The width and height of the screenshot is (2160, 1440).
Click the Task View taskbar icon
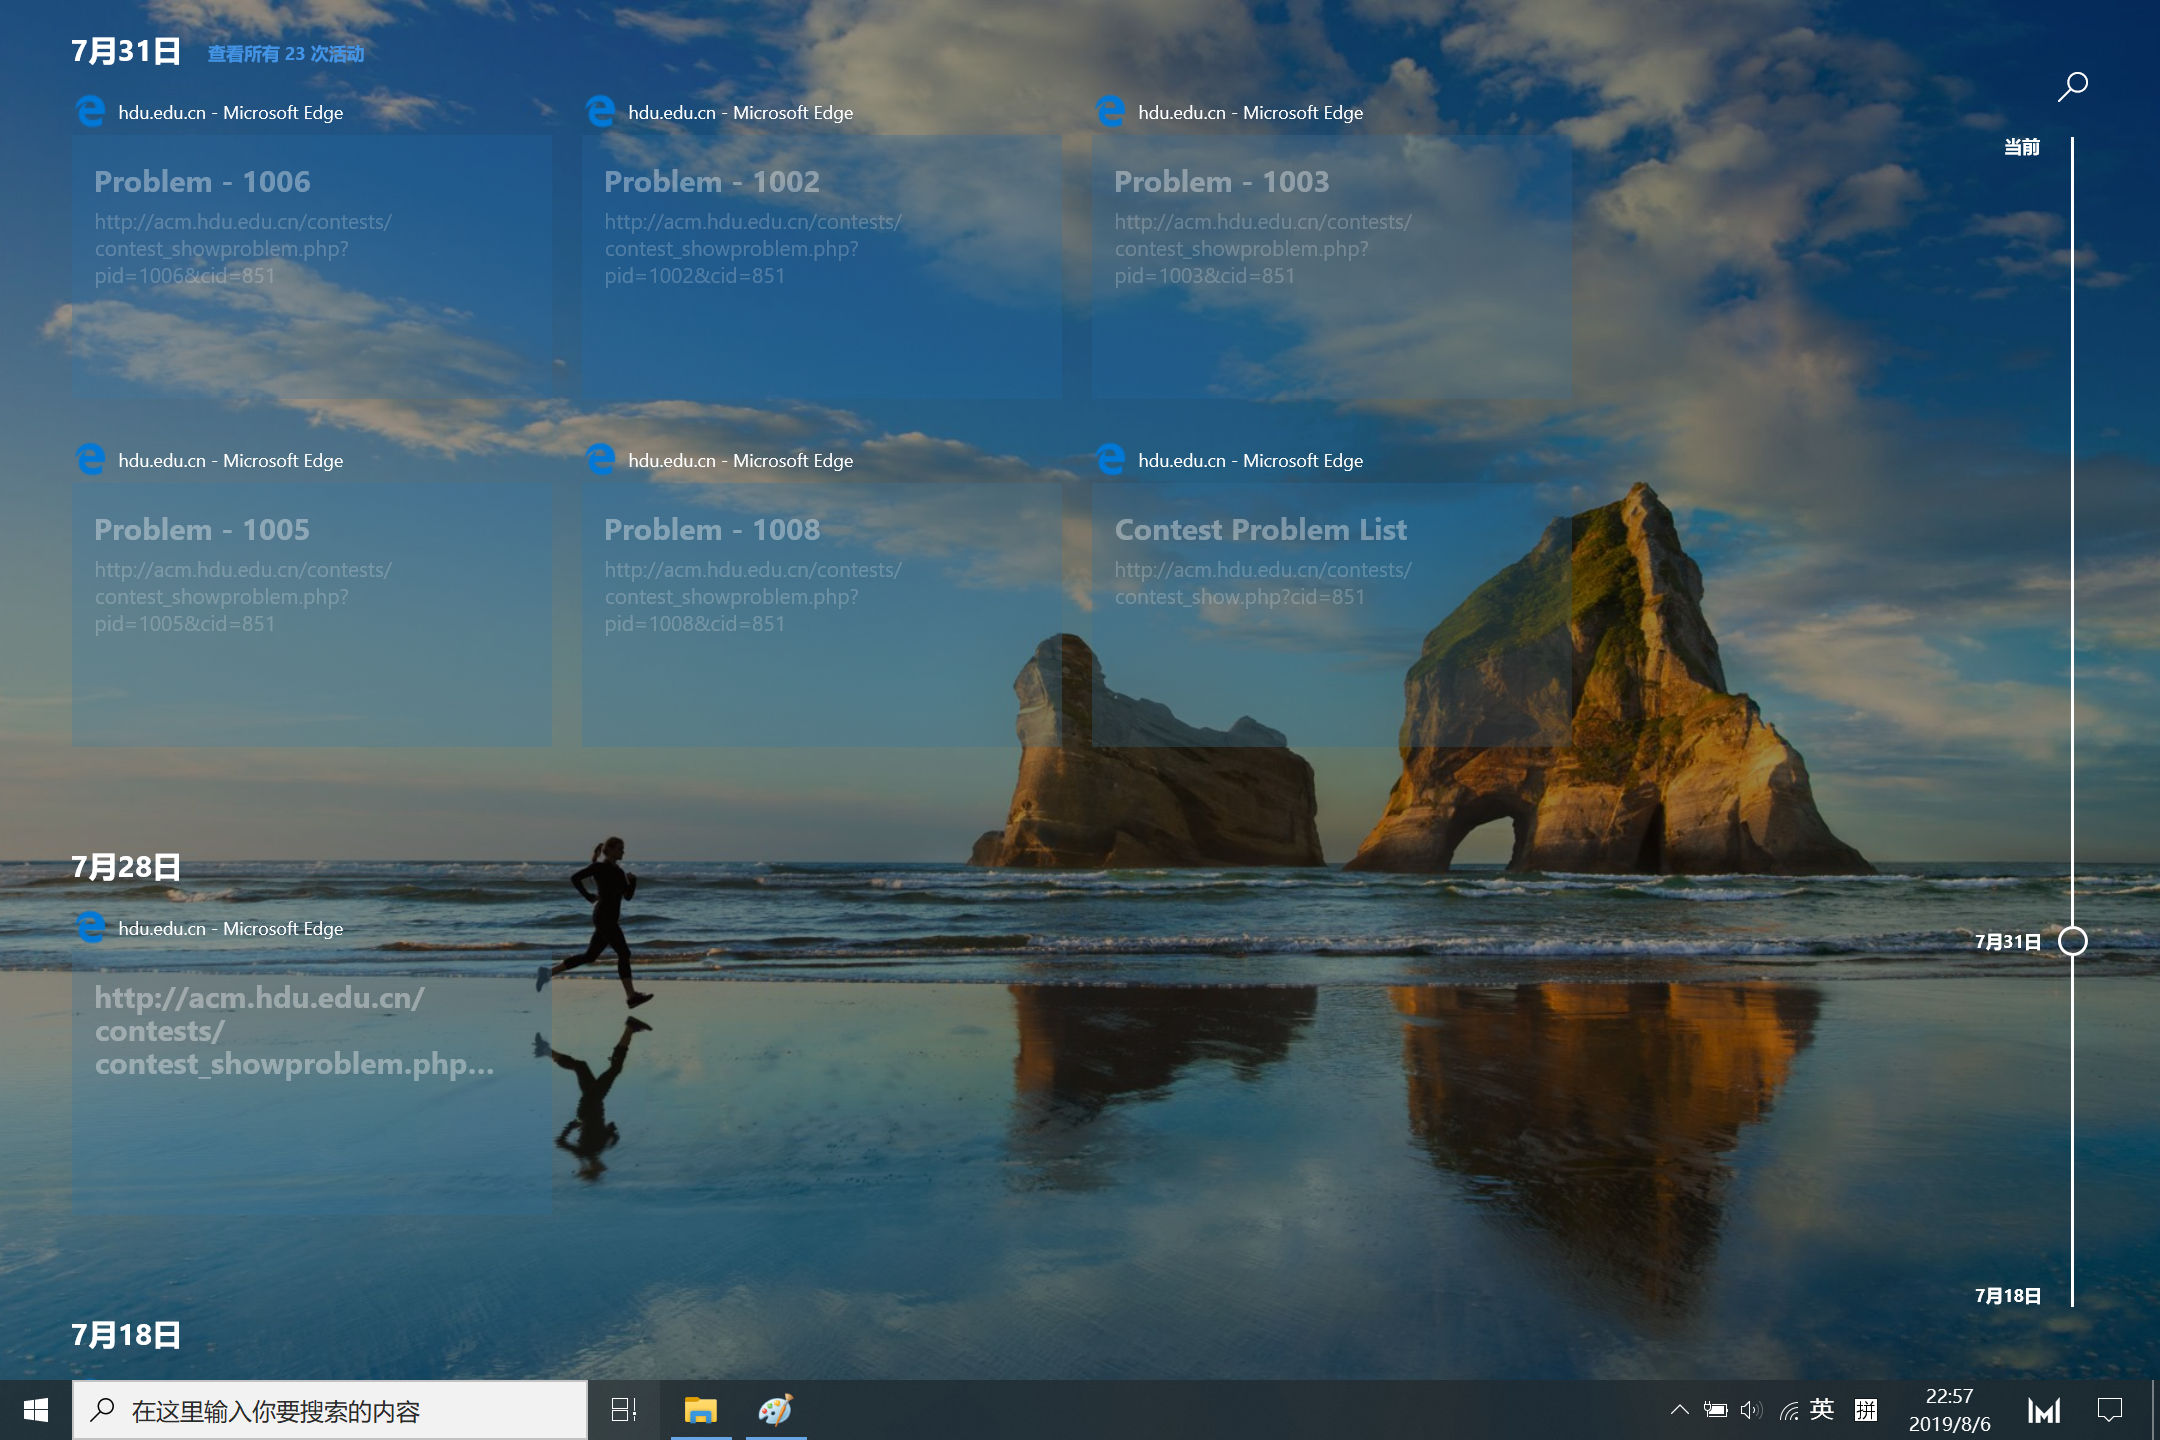click(624, 1410)
